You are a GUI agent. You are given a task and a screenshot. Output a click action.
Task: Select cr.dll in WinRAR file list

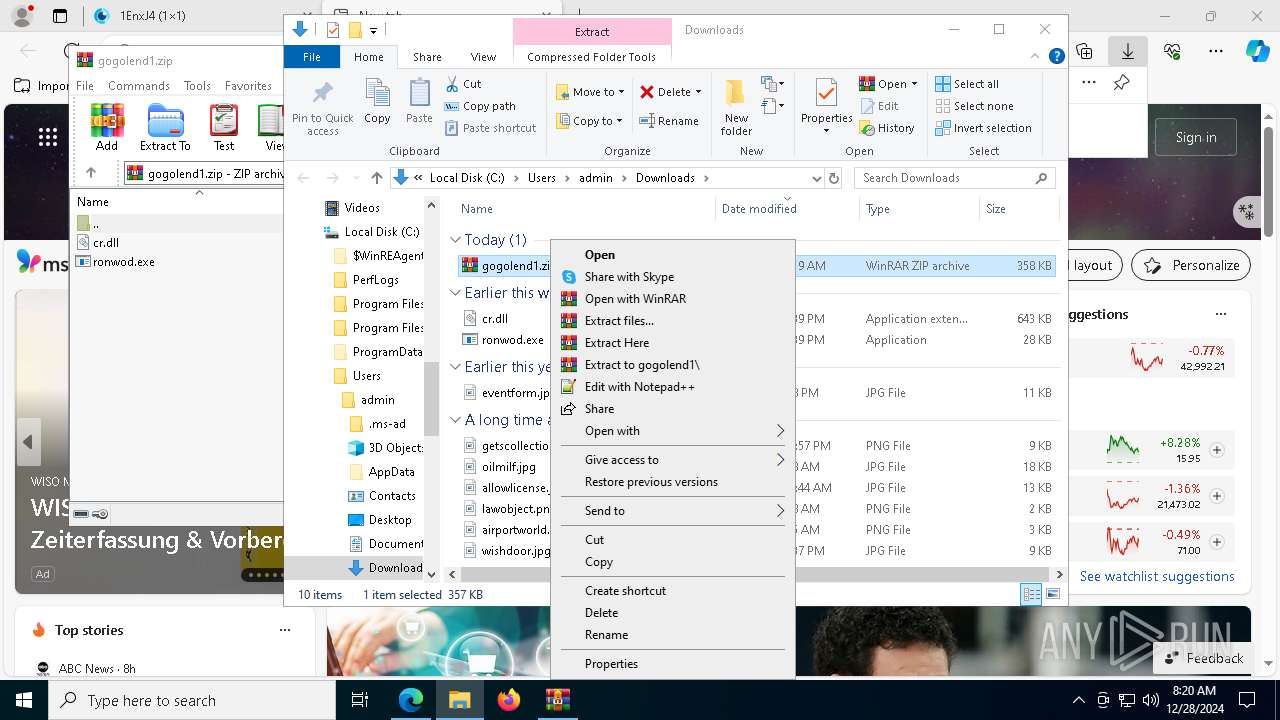[105, 242]
